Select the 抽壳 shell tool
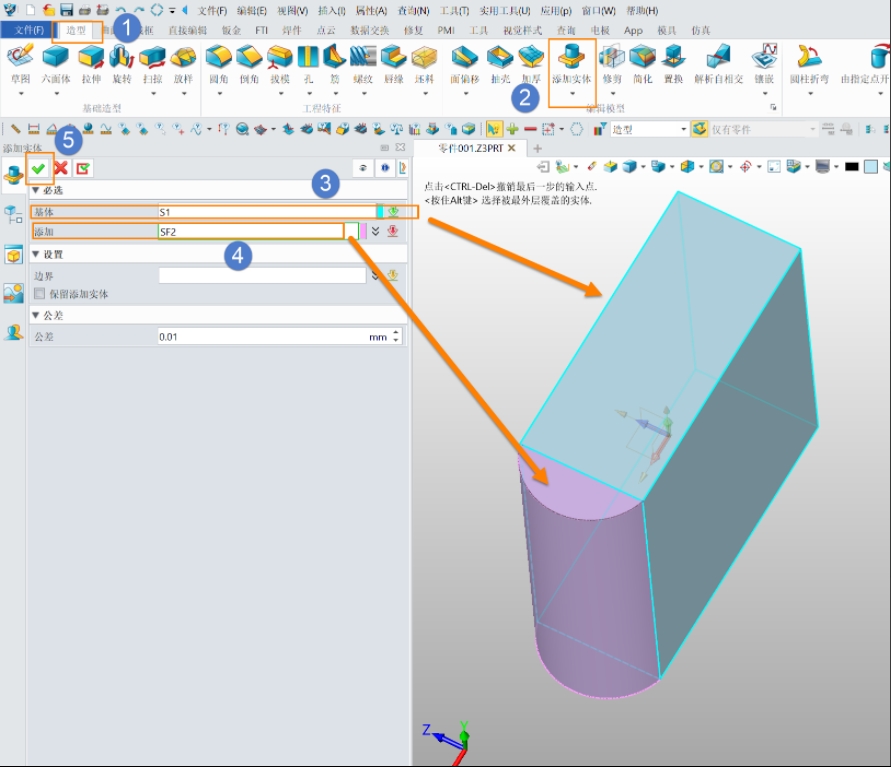The width and height of the screenshot is (891, 767). (x=500, y=64)
